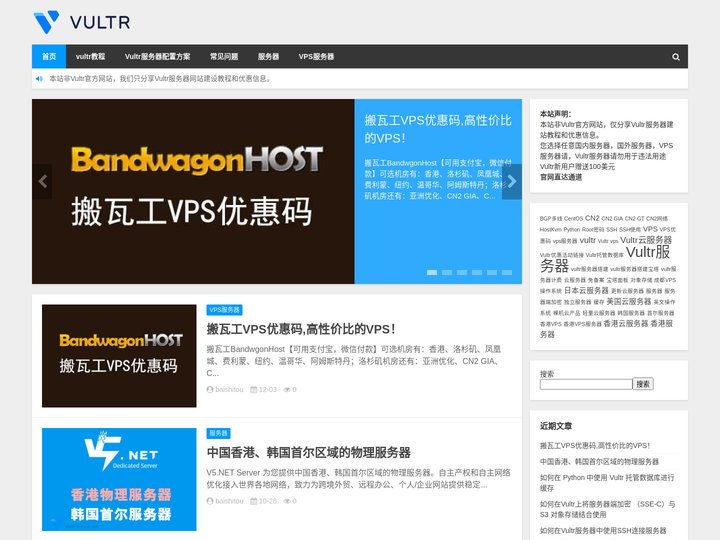Select the first slider indicator dot

point(432,272)
